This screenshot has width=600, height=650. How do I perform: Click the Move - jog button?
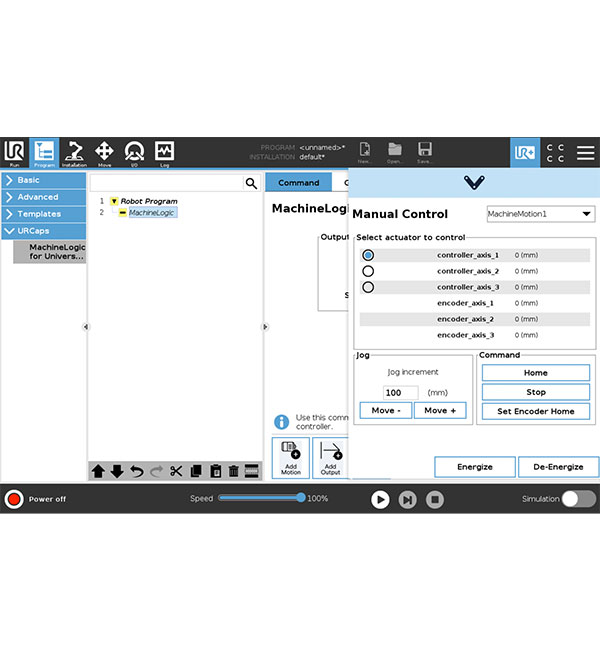click(x=386, y=410)
